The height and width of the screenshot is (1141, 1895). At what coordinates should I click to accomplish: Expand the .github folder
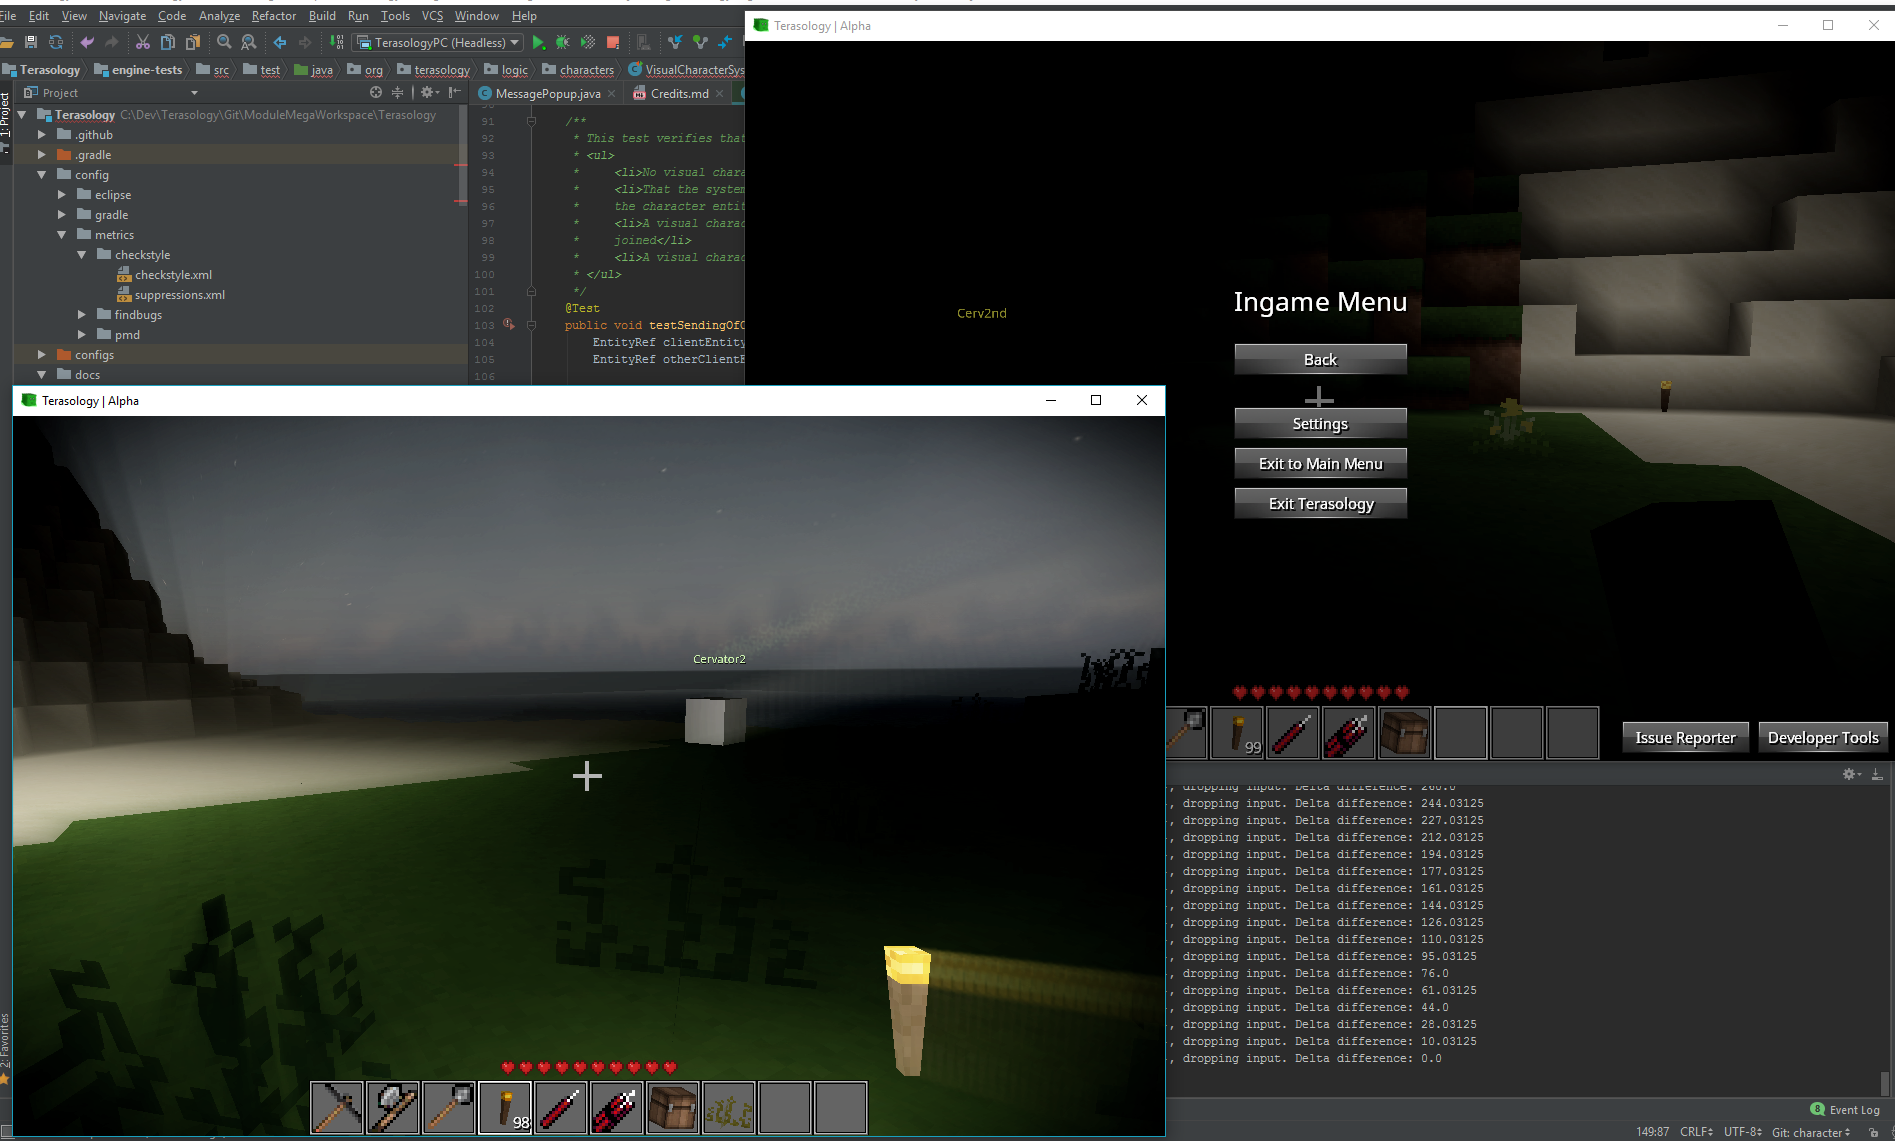(41, 134)
